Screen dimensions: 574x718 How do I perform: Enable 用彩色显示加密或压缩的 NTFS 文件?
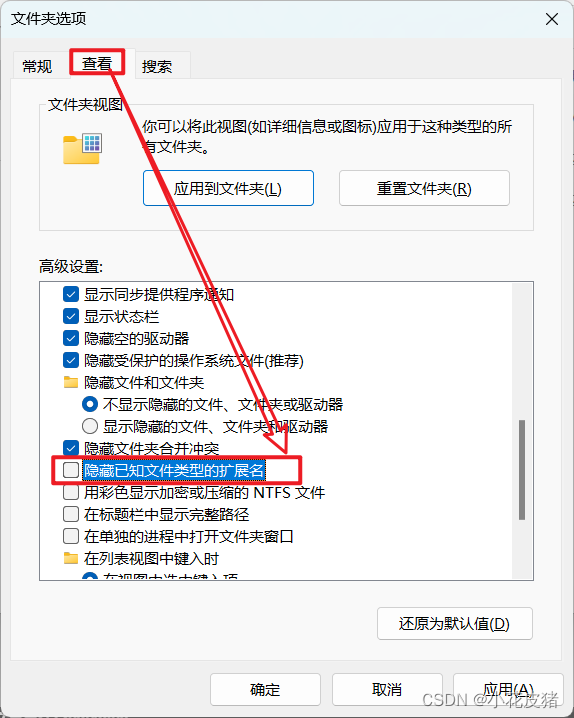click(71, 492)
